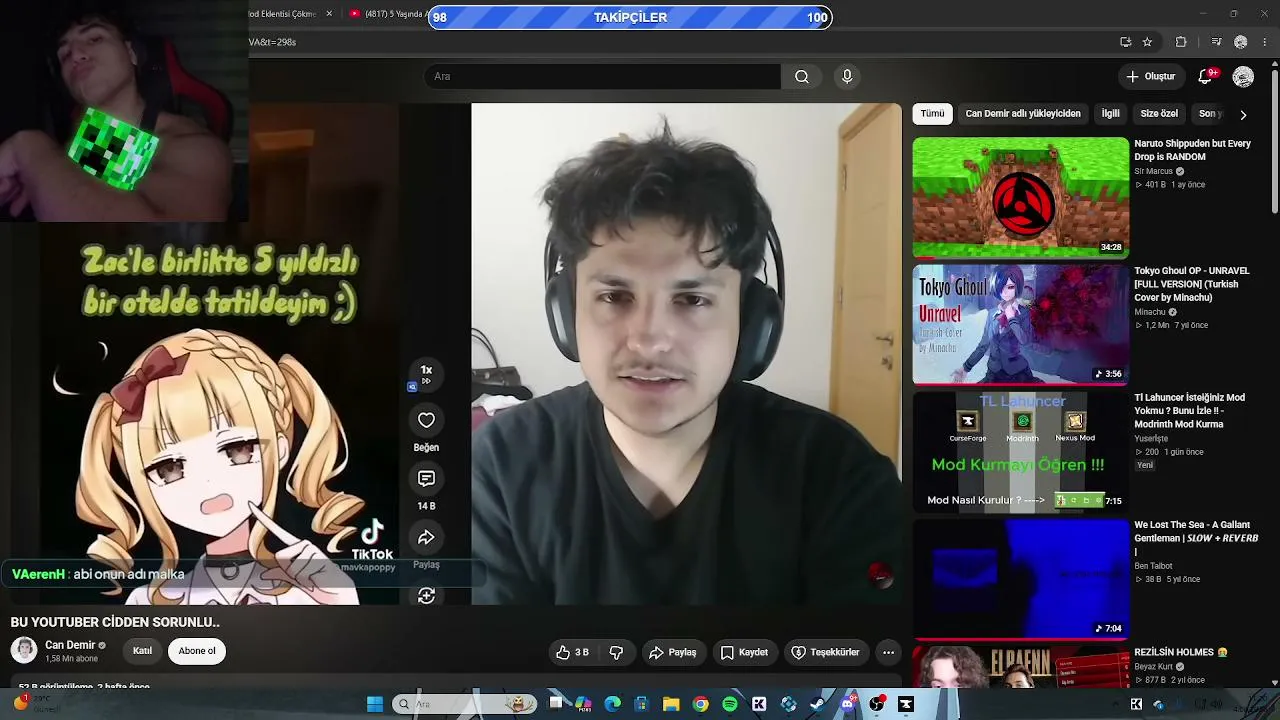Open the browser extensions puzzle icon
Screen dimensions: 1280x720
click(1181, 42)
